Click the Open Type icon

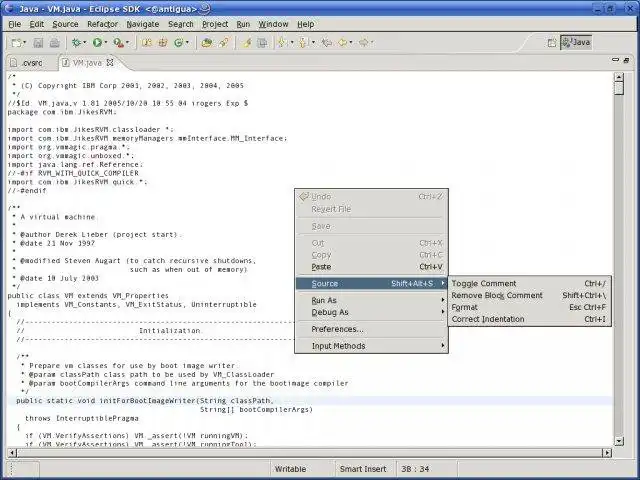pyautogui.click(x=207, y=42)
